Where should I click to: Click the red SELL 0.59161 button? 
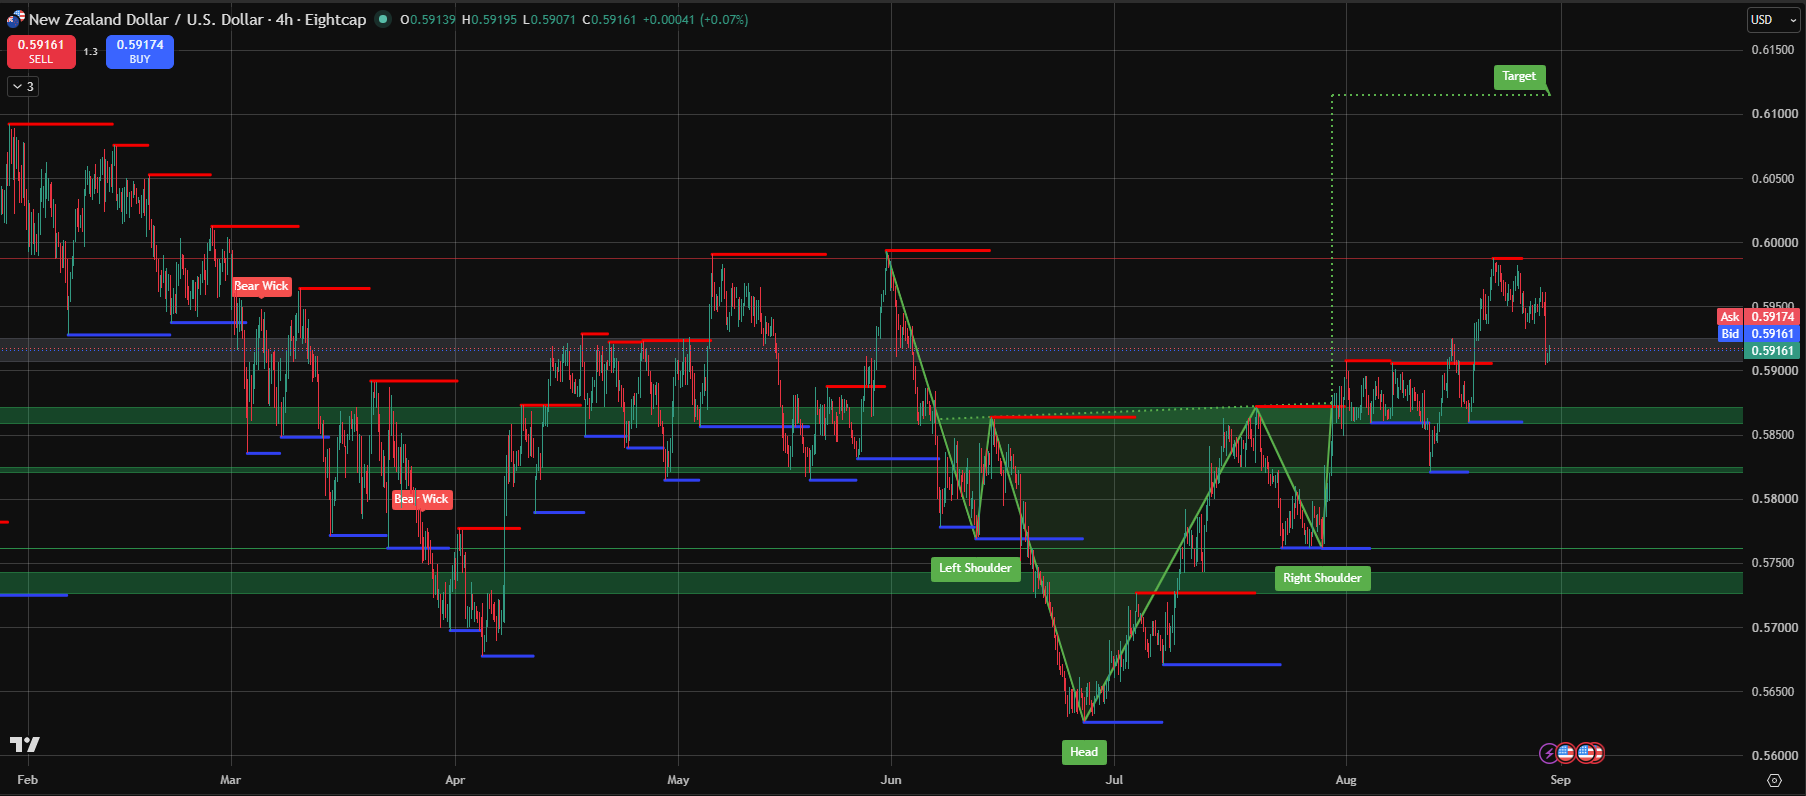tap(41, 52)
